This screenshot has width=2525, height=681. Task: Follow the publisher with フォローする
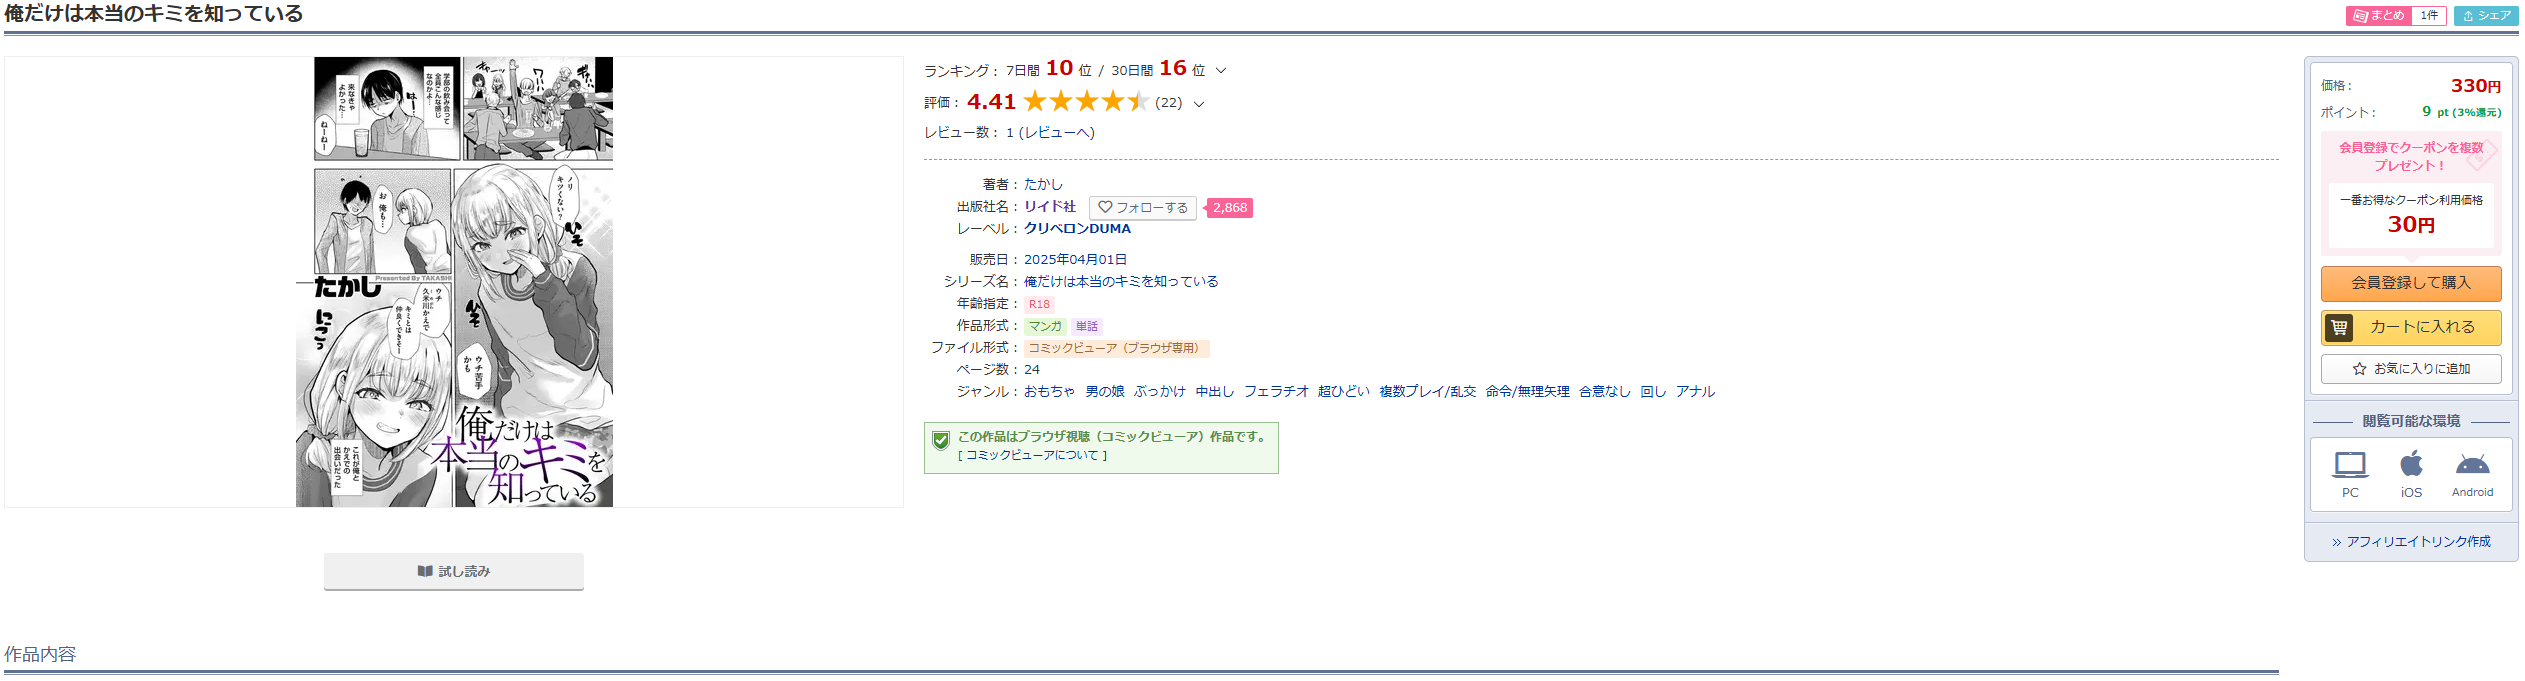tap(1142, 208)
